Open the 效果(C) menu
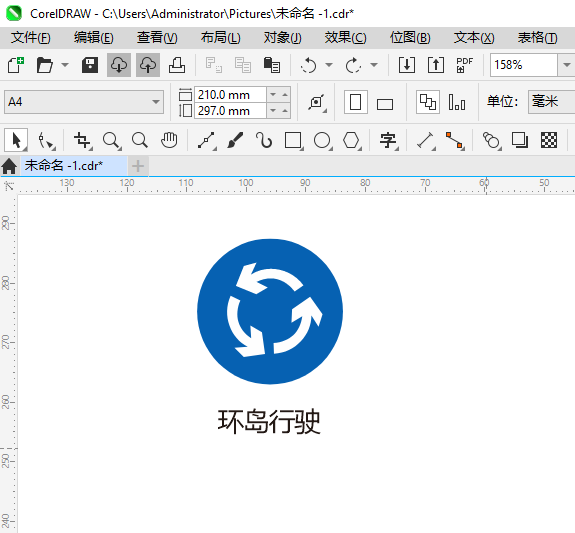 coord(345,37)
